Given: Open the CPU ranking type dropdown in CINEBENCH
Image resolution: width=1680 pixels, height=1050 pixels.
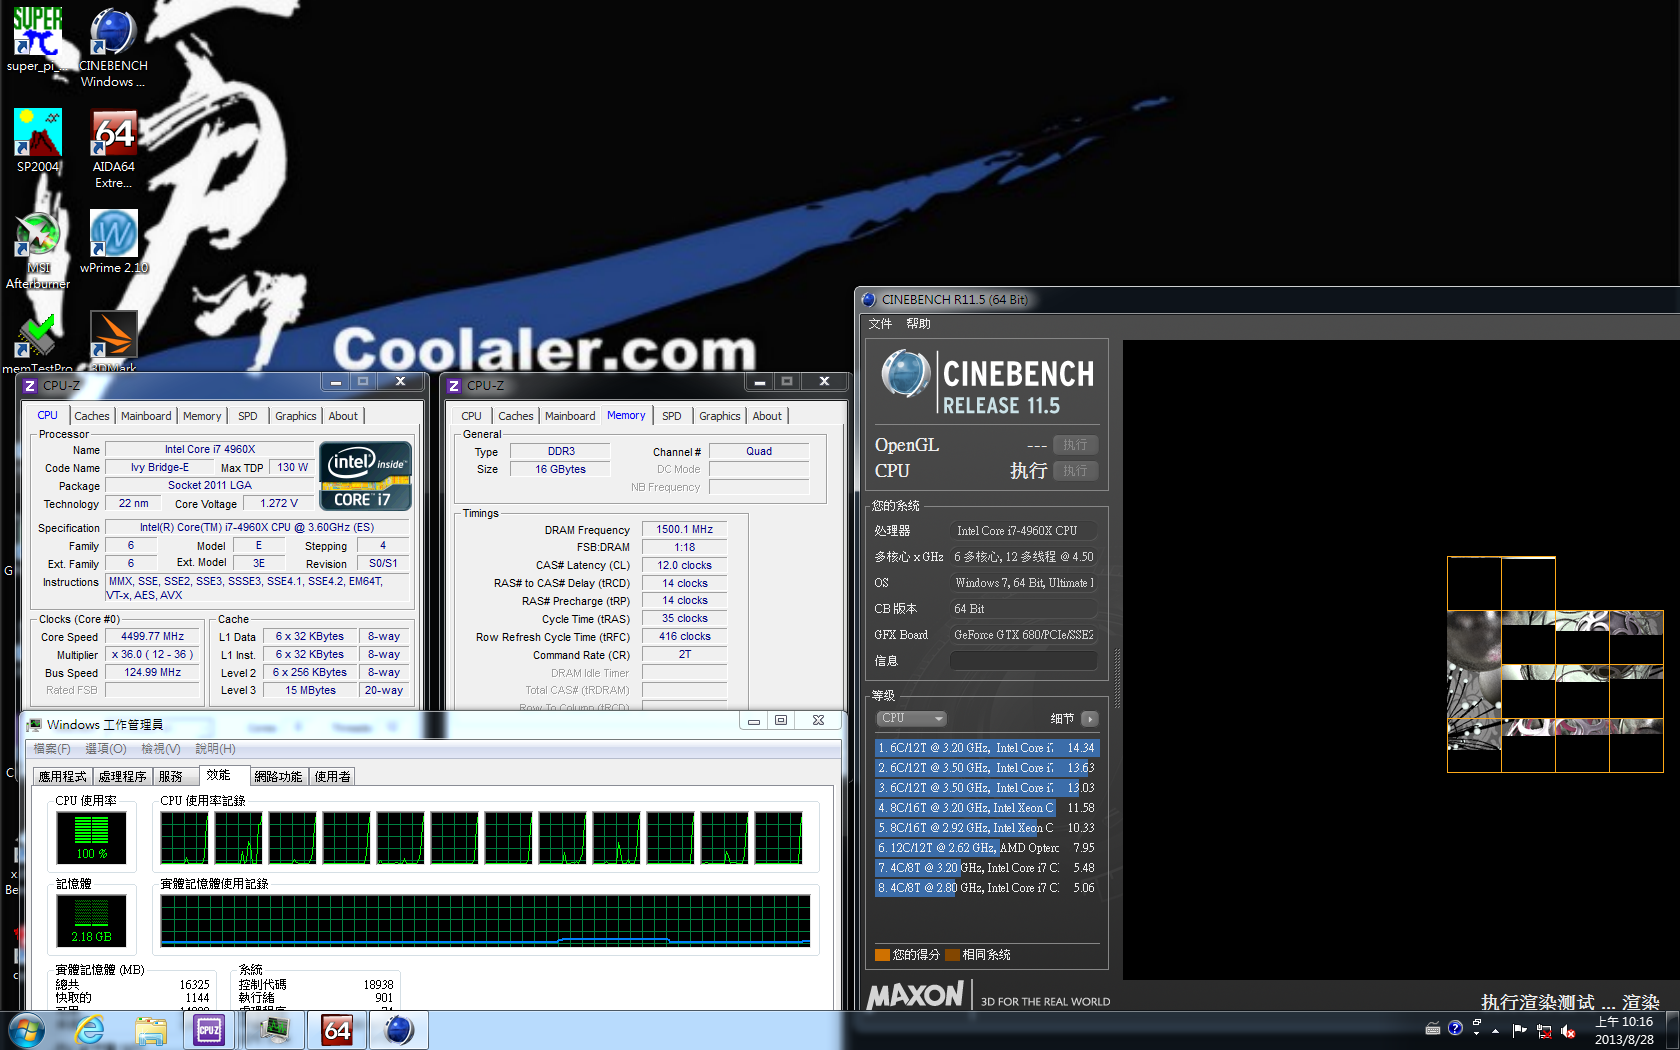Looking at the screenshot, I should [x=912, y=718].
